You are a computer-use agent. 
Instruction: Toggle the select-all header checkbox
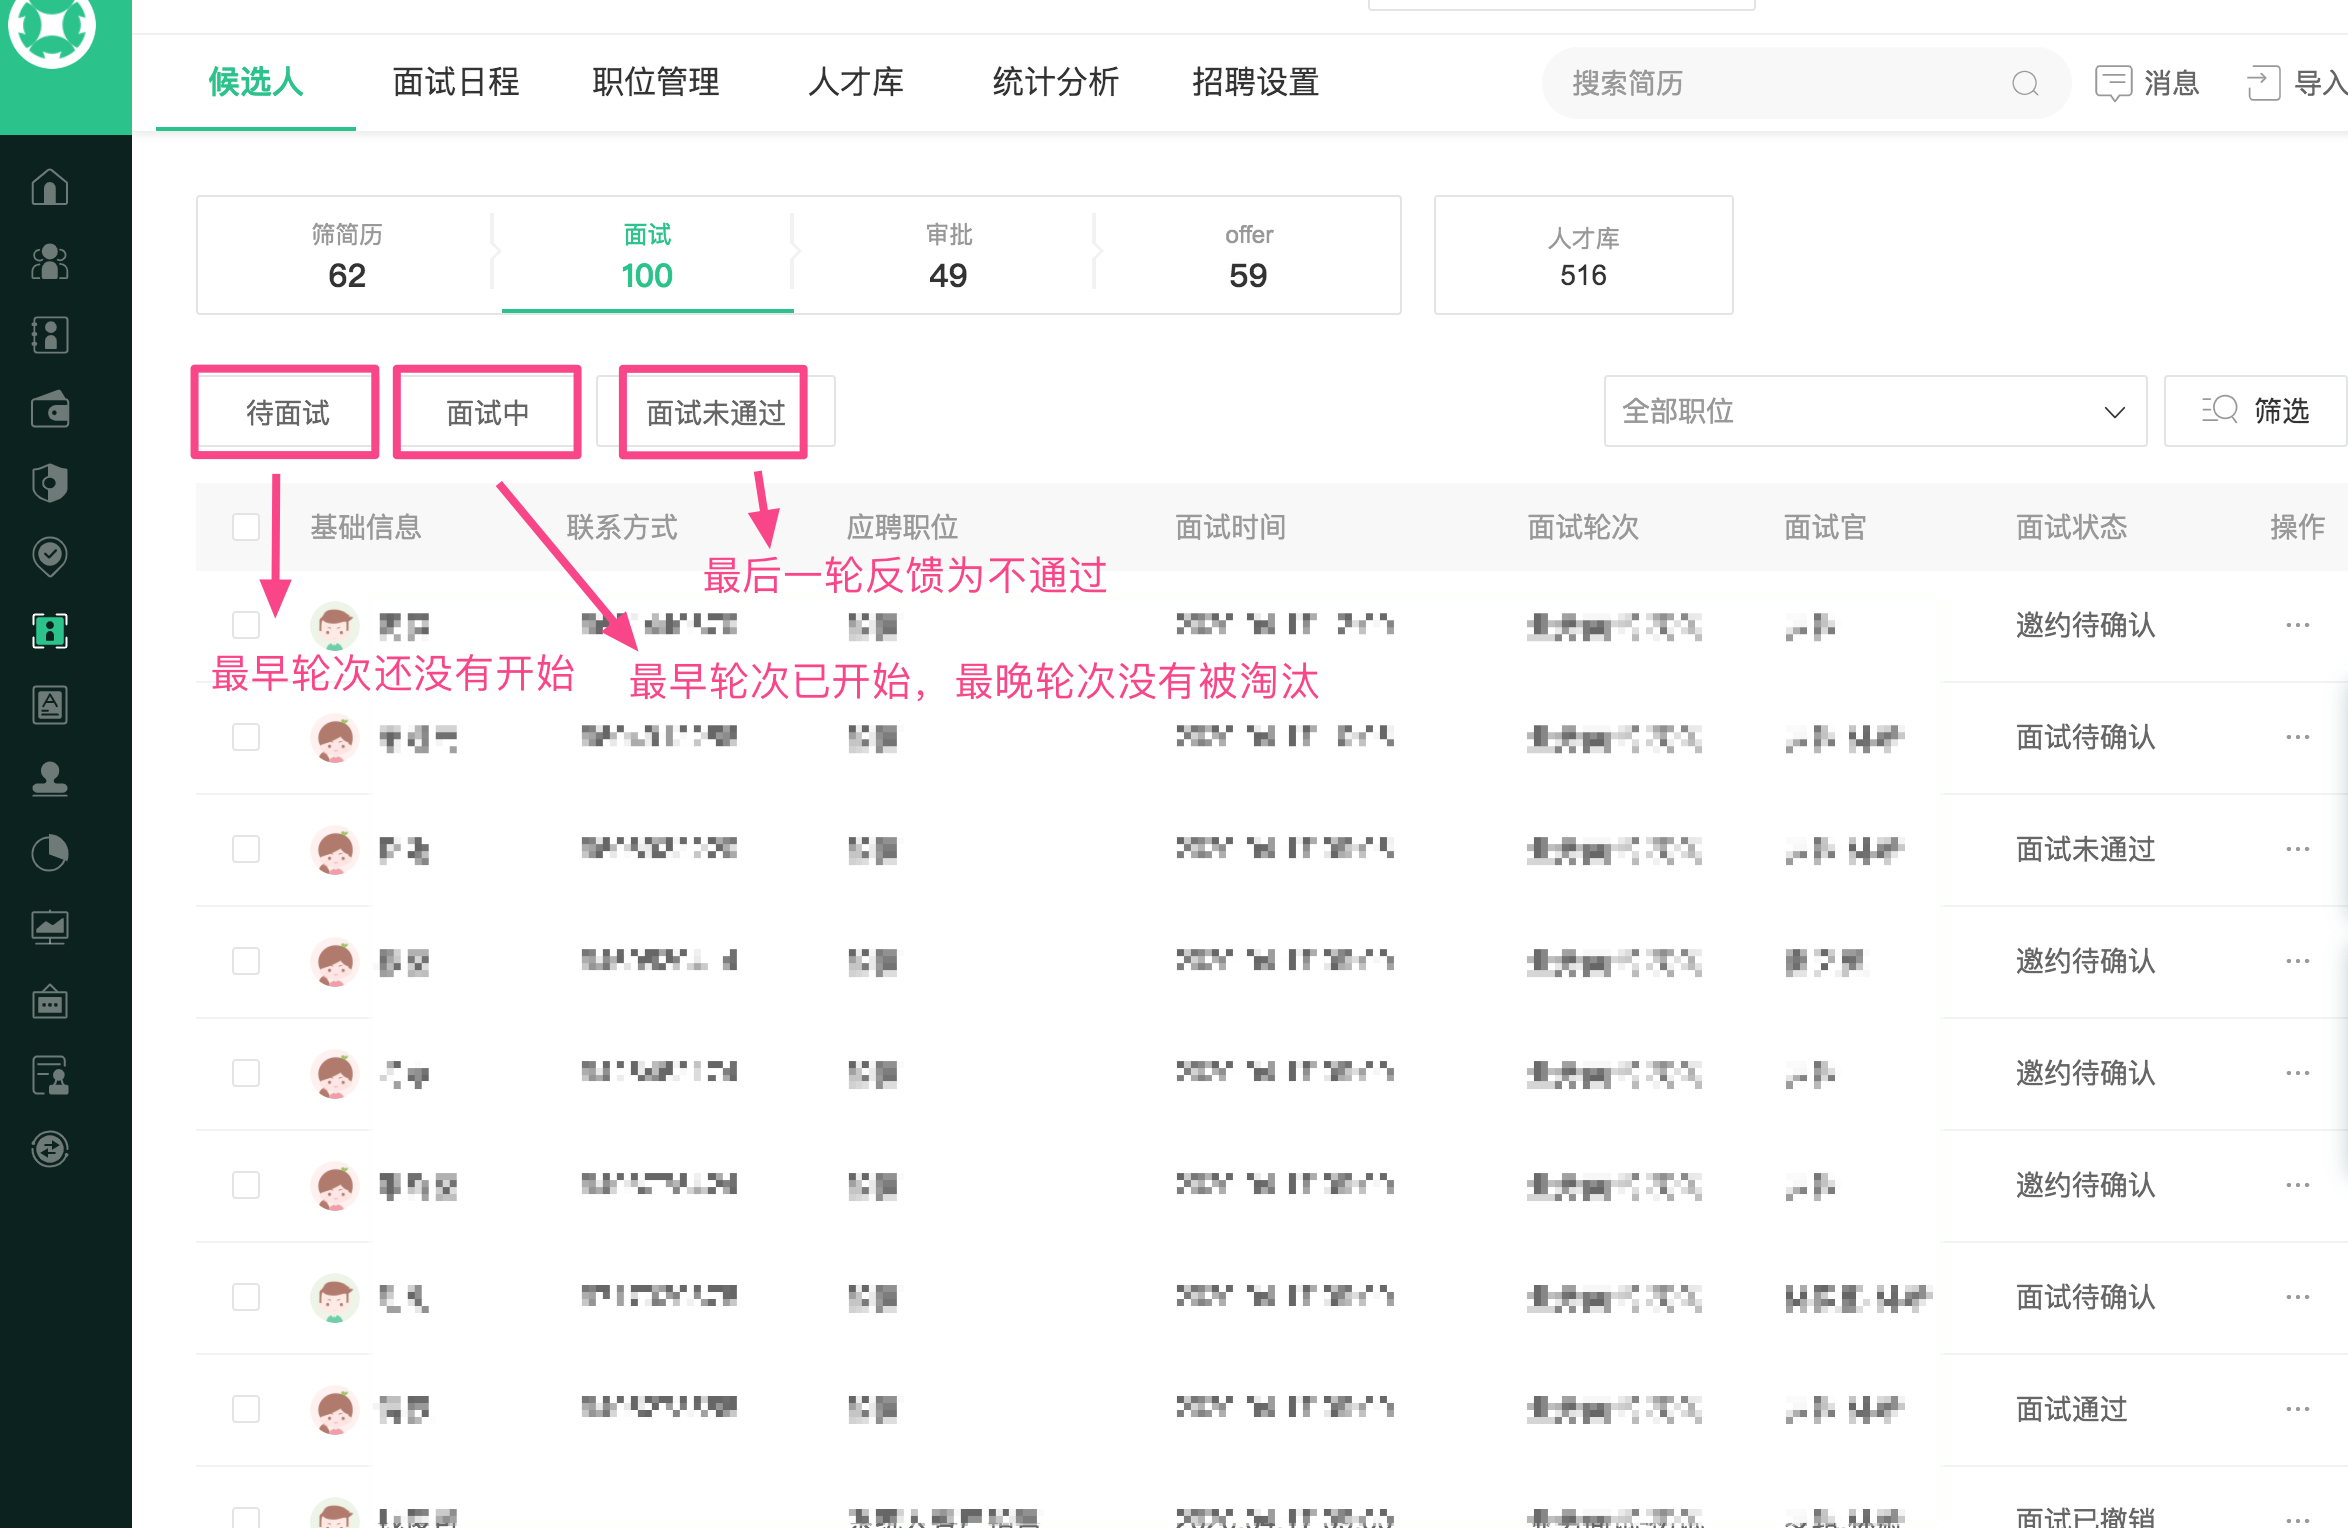coord(246,527)
